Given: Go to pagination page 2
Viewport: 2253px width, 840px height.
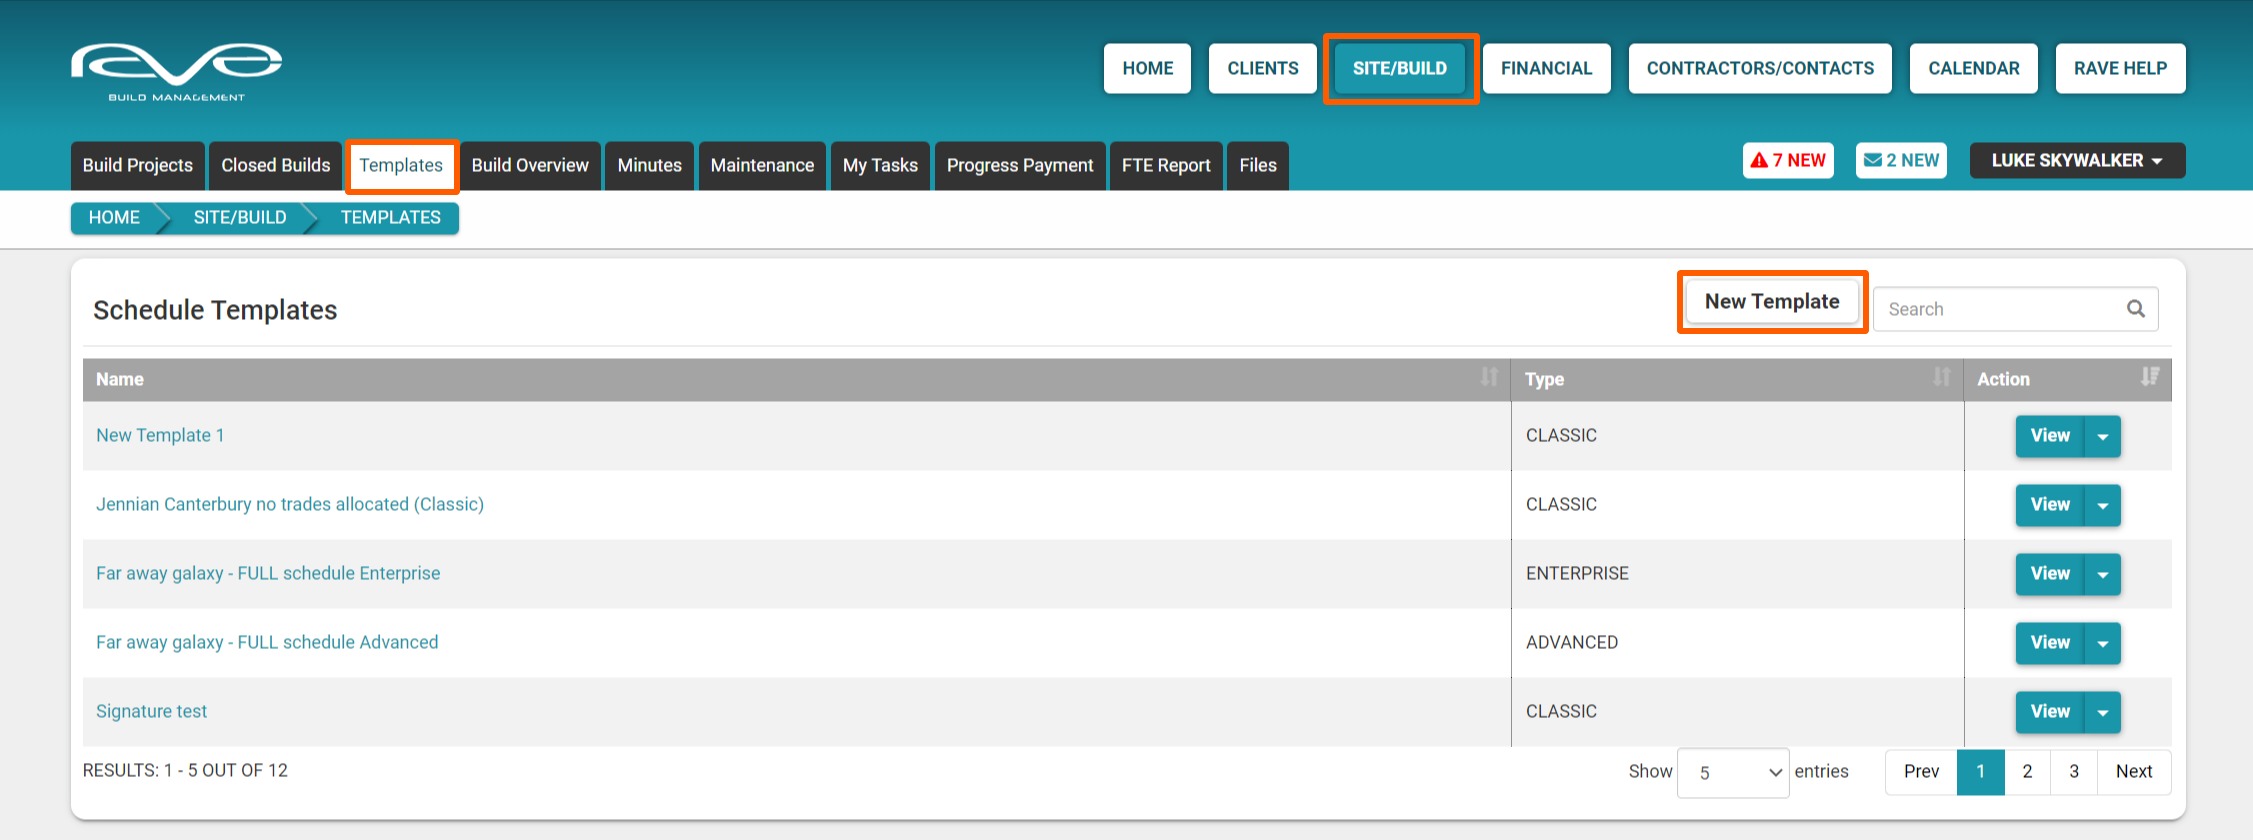Looking at the screenshot, I should click(2027, 772).
